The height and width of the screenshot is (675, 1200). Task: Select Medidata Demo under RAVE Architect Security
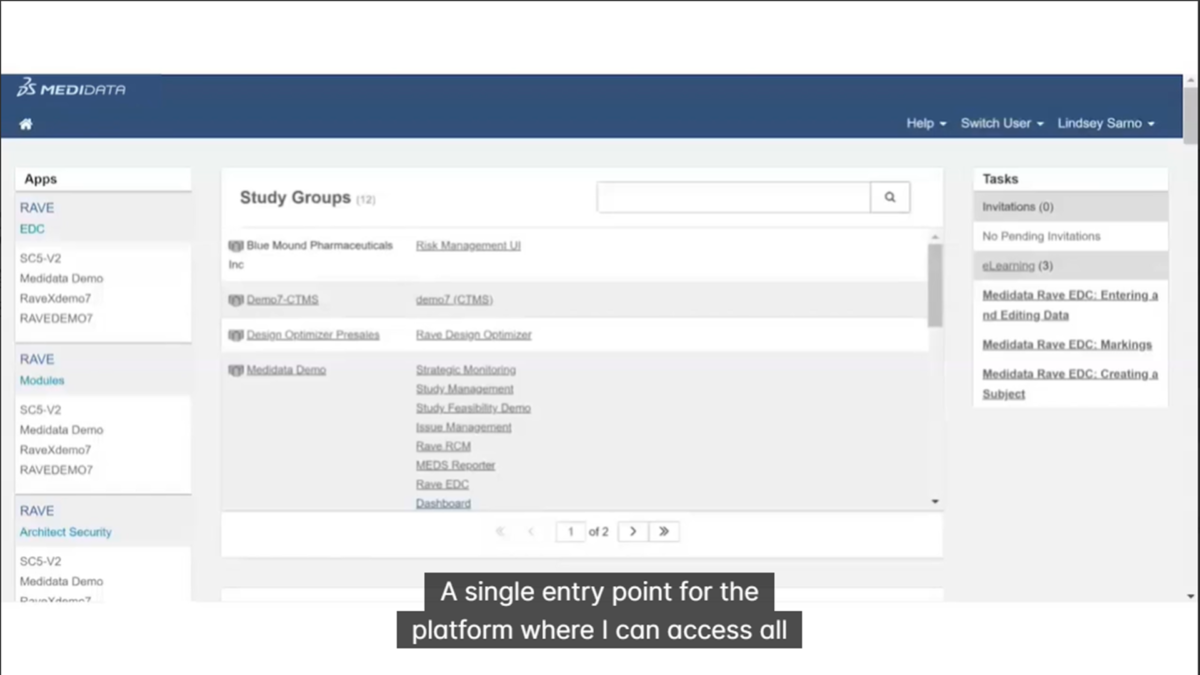point(61,581)
